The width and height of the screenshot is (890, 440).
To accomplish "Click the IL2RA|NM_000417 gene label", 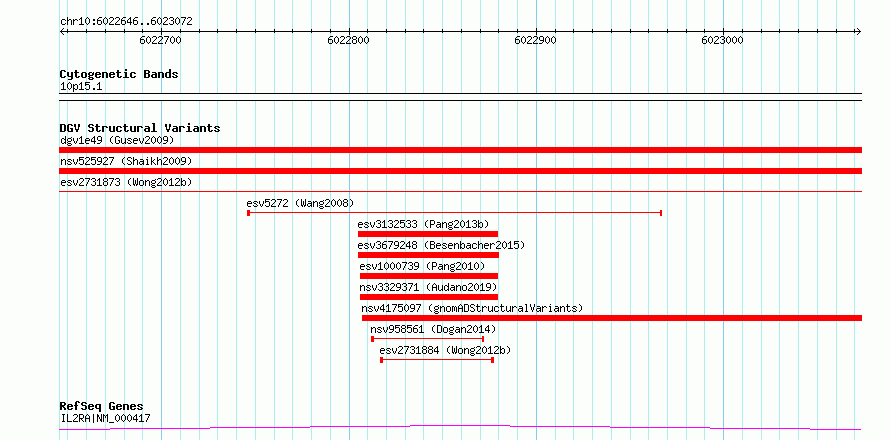I will 105,420.
